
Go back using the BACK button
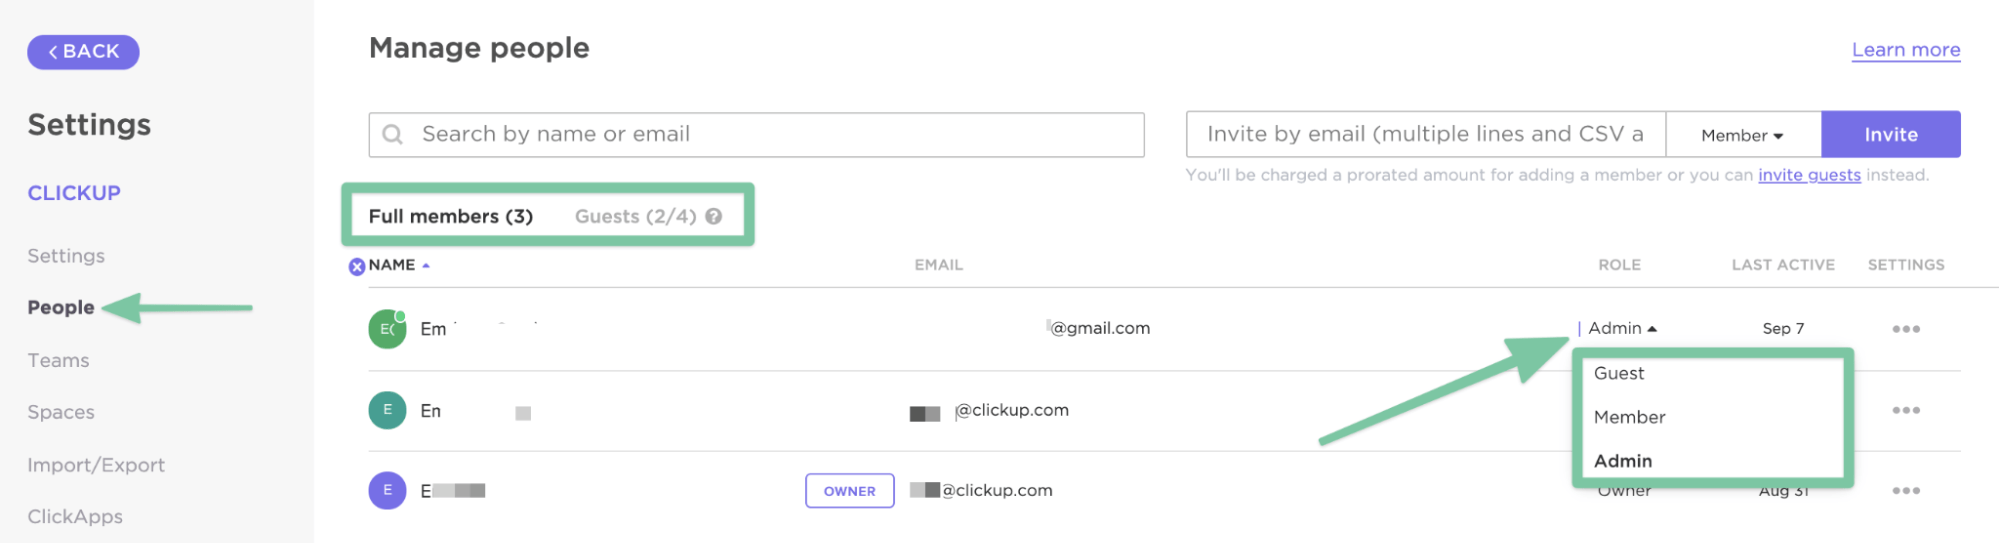[83, 52]
